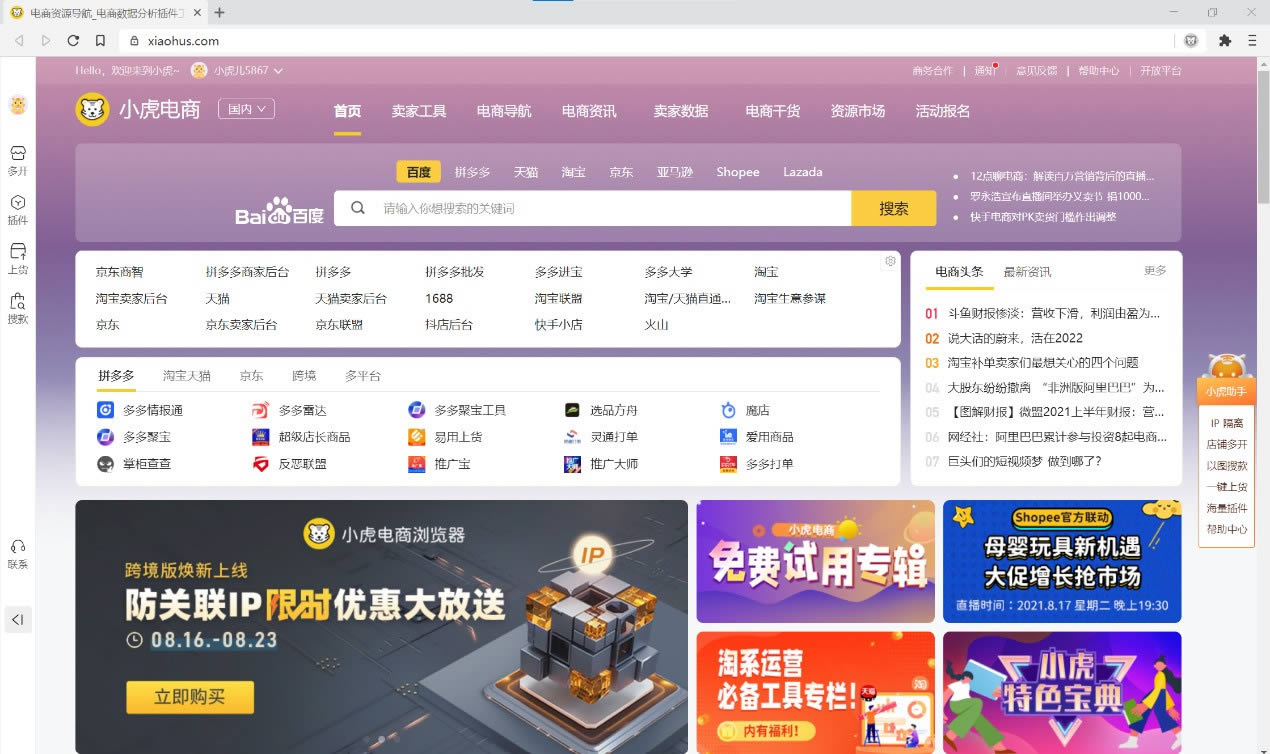
Task: Open the 联系 headset contact icon
Action: tap(17, 547)
